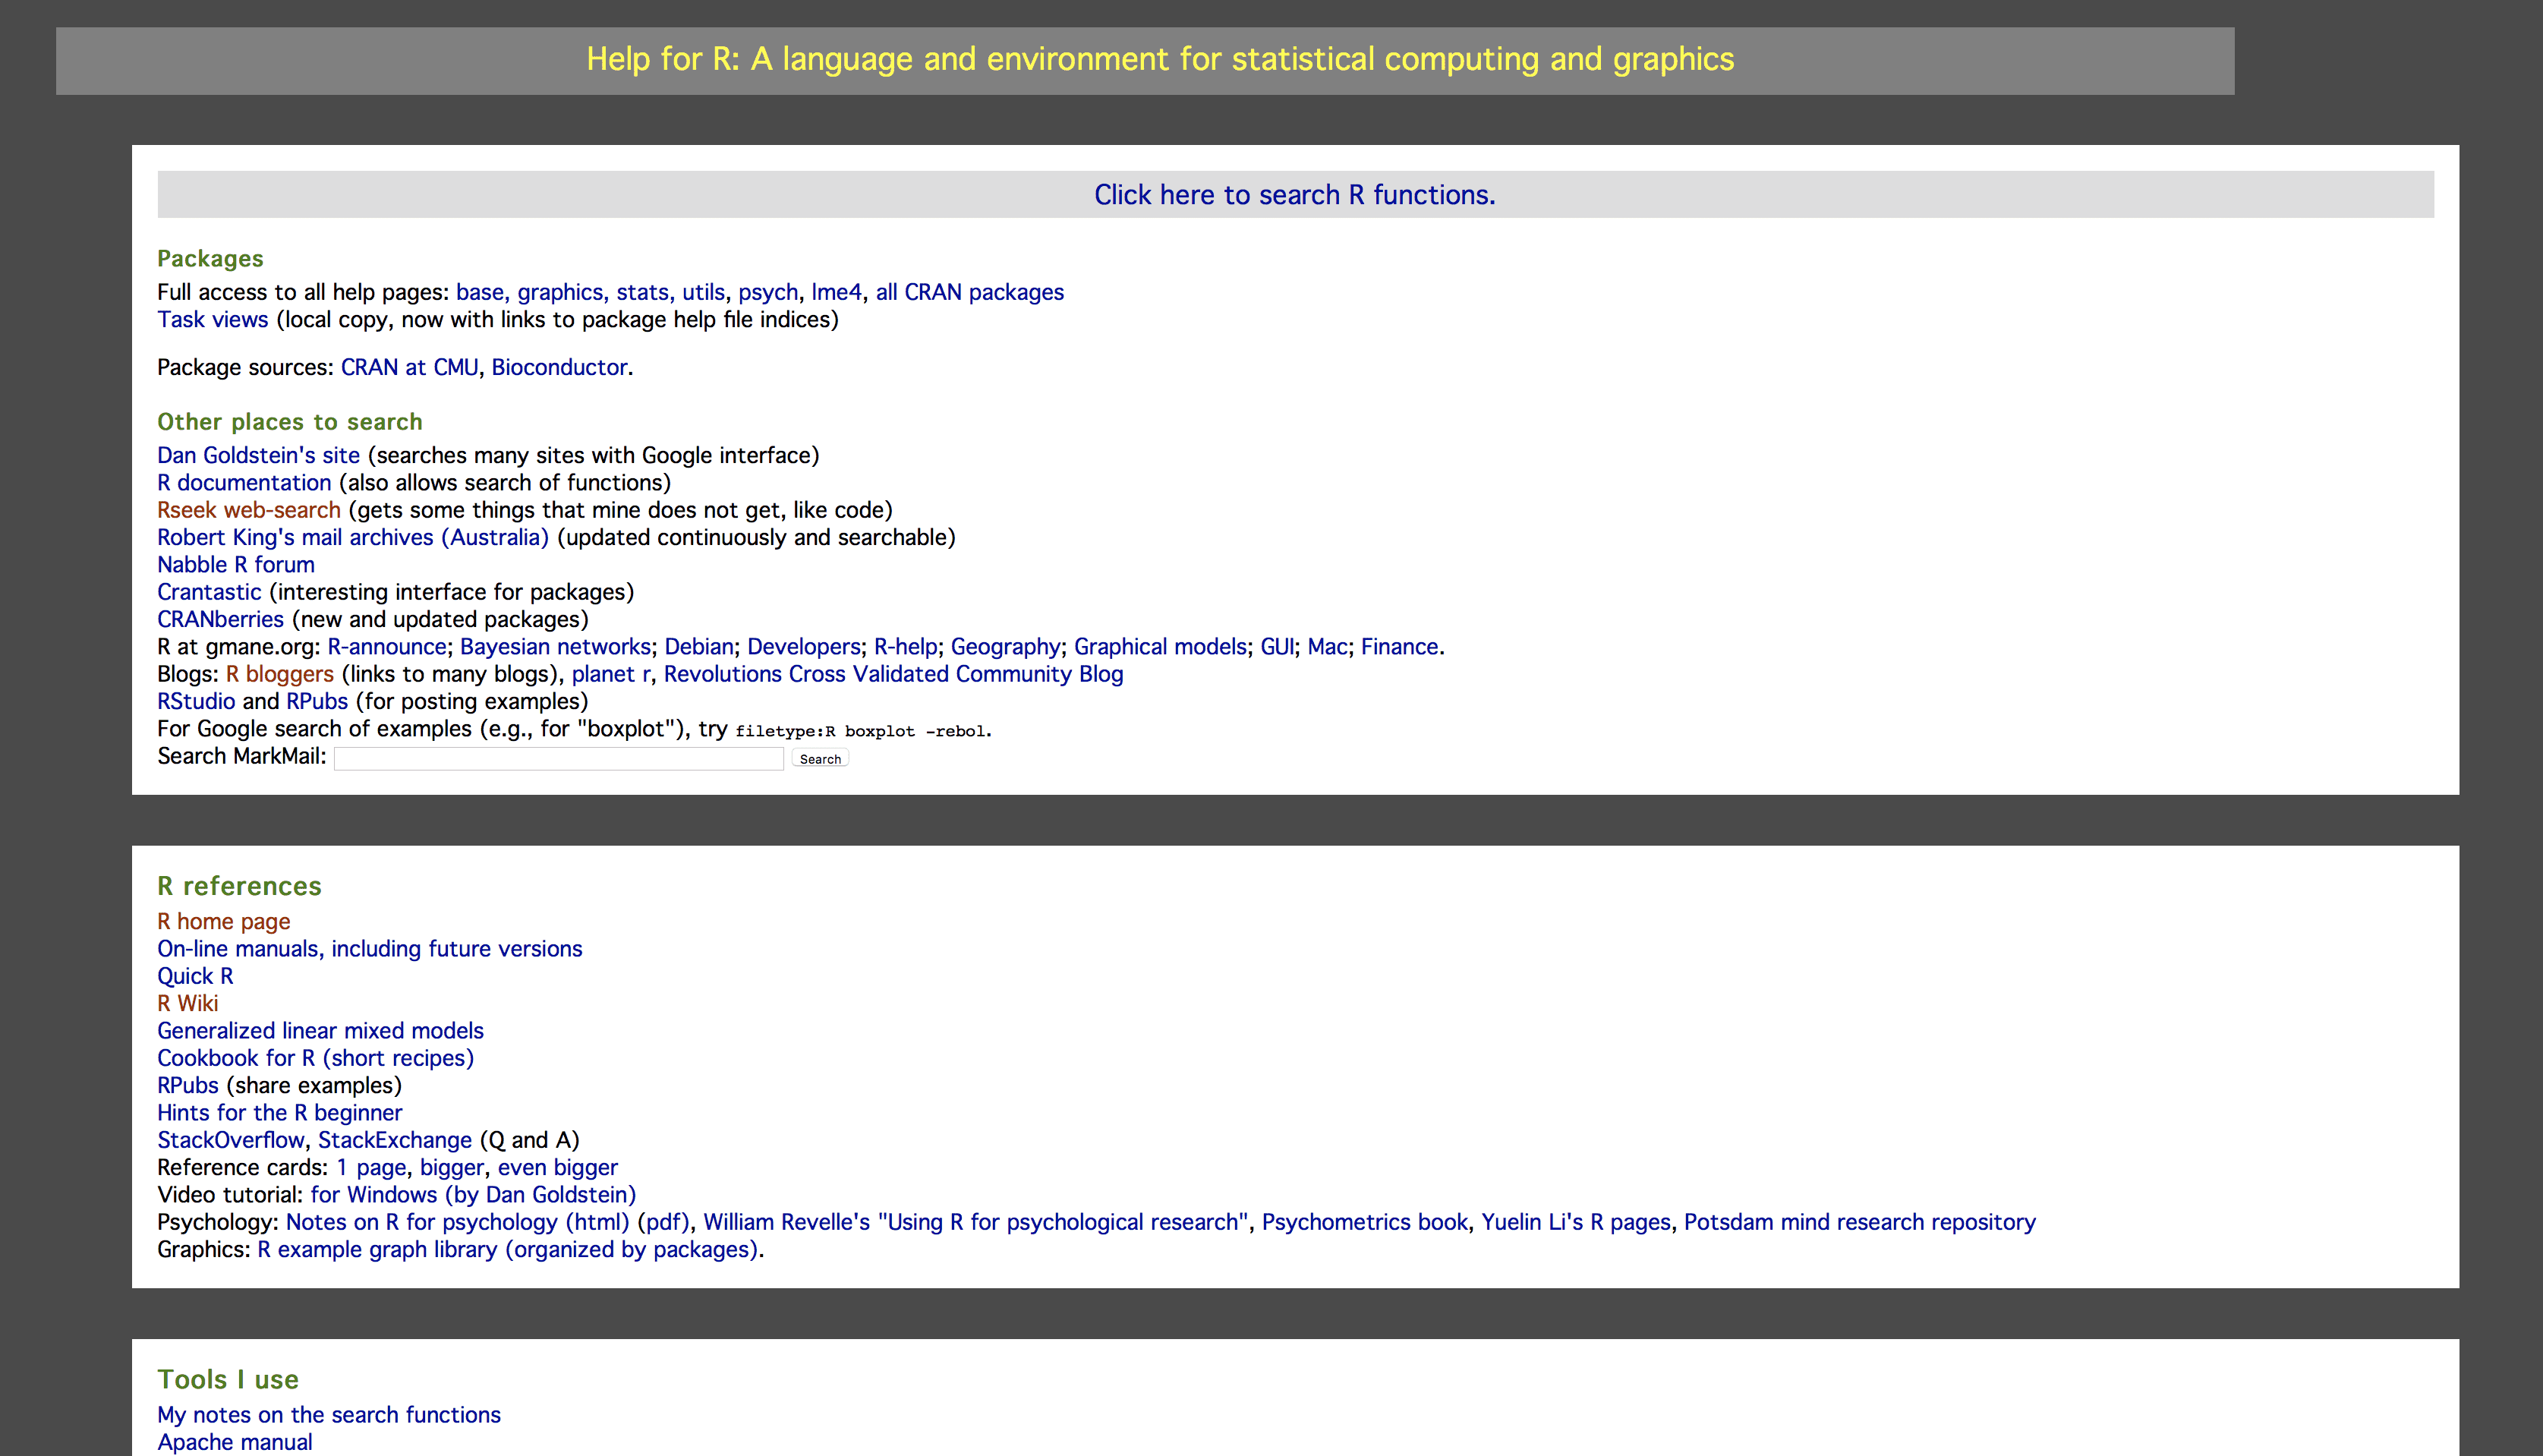Visit the R bloggers link
This screenshot has width=2543, height=1456.
[280, 674]
